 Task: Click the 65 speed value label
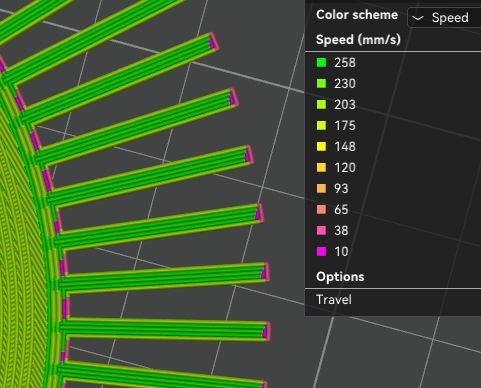341,210
